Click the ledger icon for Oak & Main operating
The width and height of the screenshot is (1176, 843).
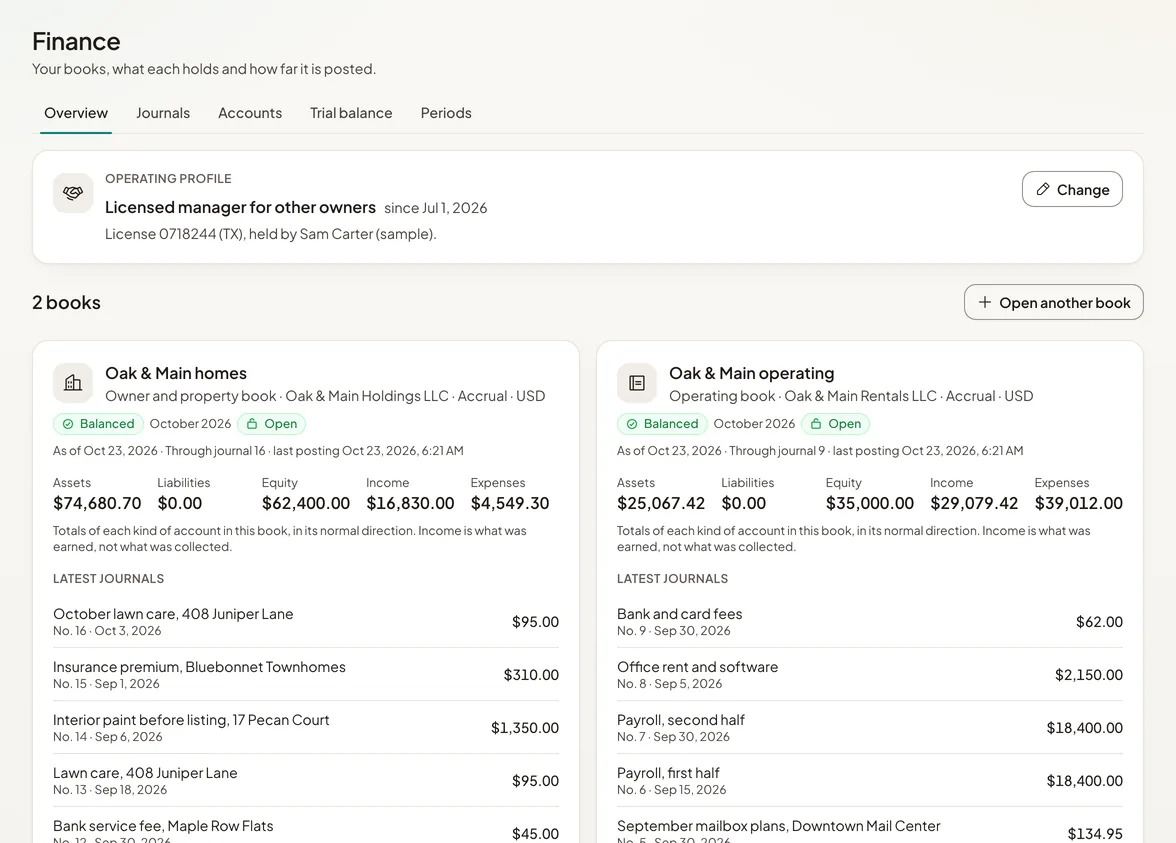coord(637,383)
